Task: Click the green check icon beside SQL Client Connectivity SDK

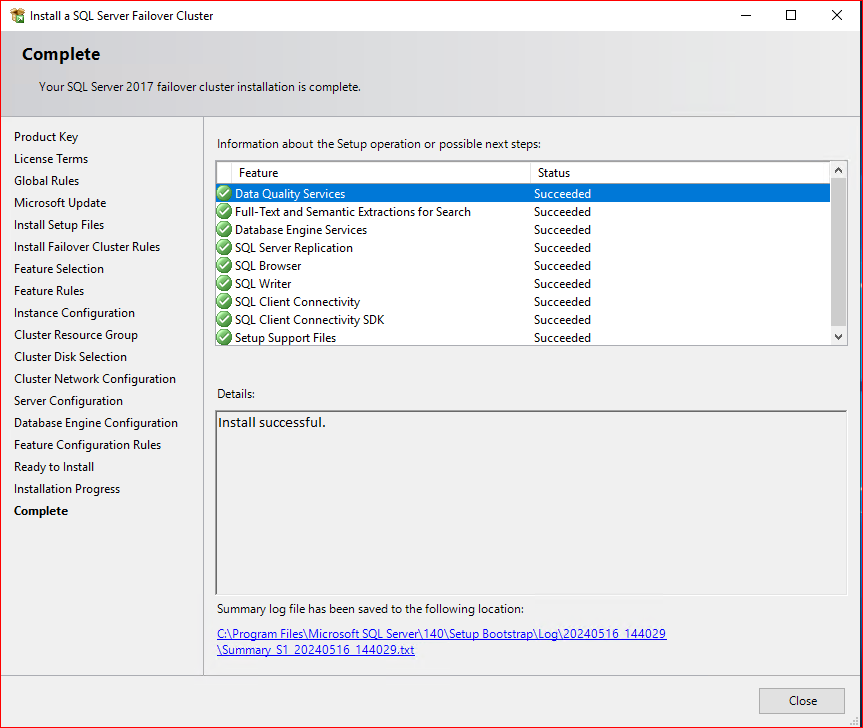Action: [224, 320]
